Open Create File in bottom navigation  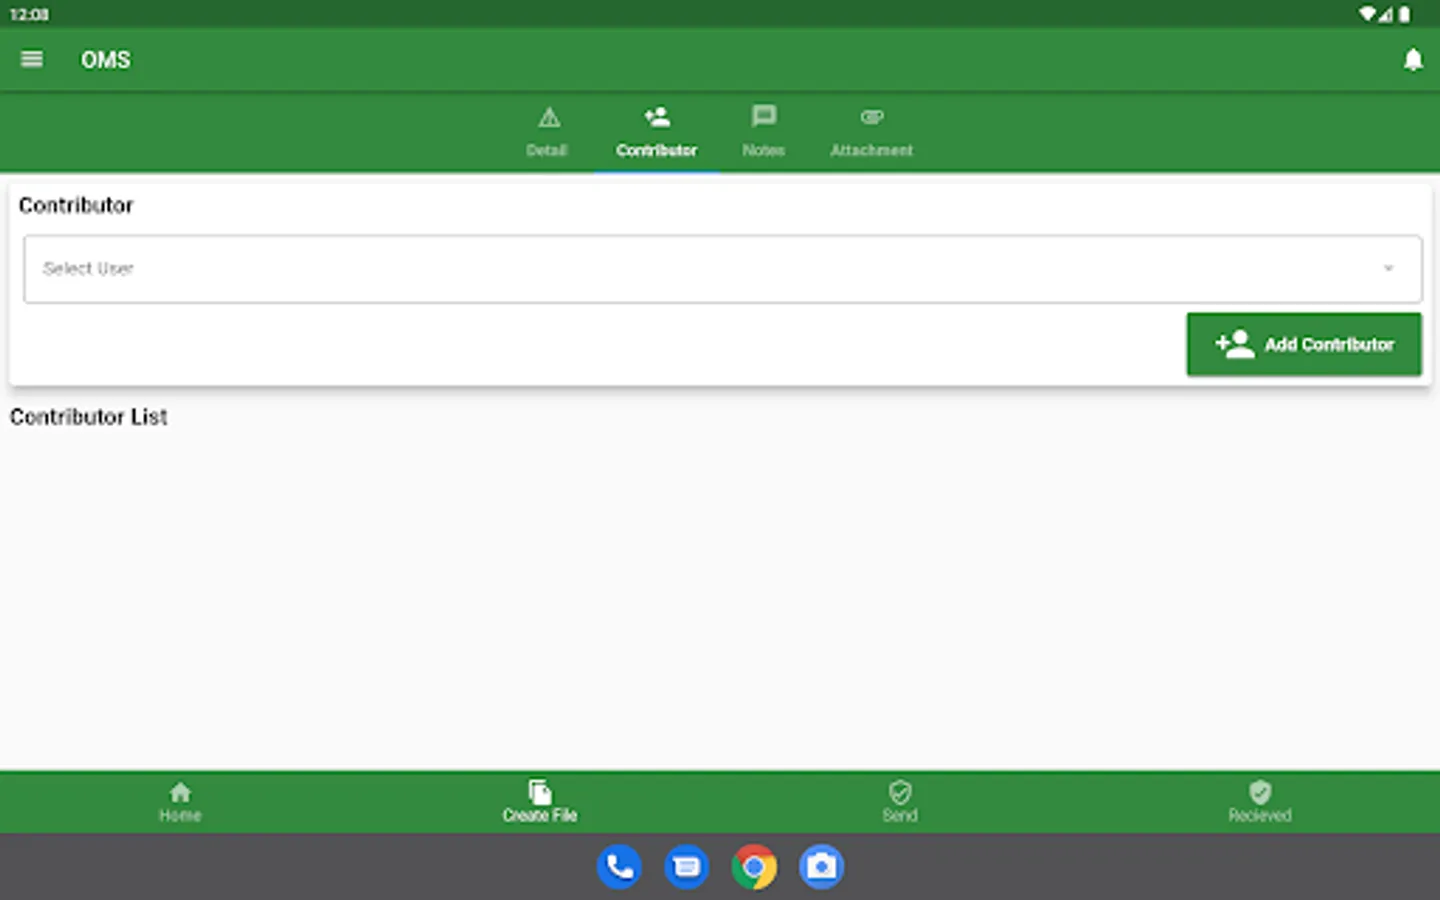click(x=540, y=803)
